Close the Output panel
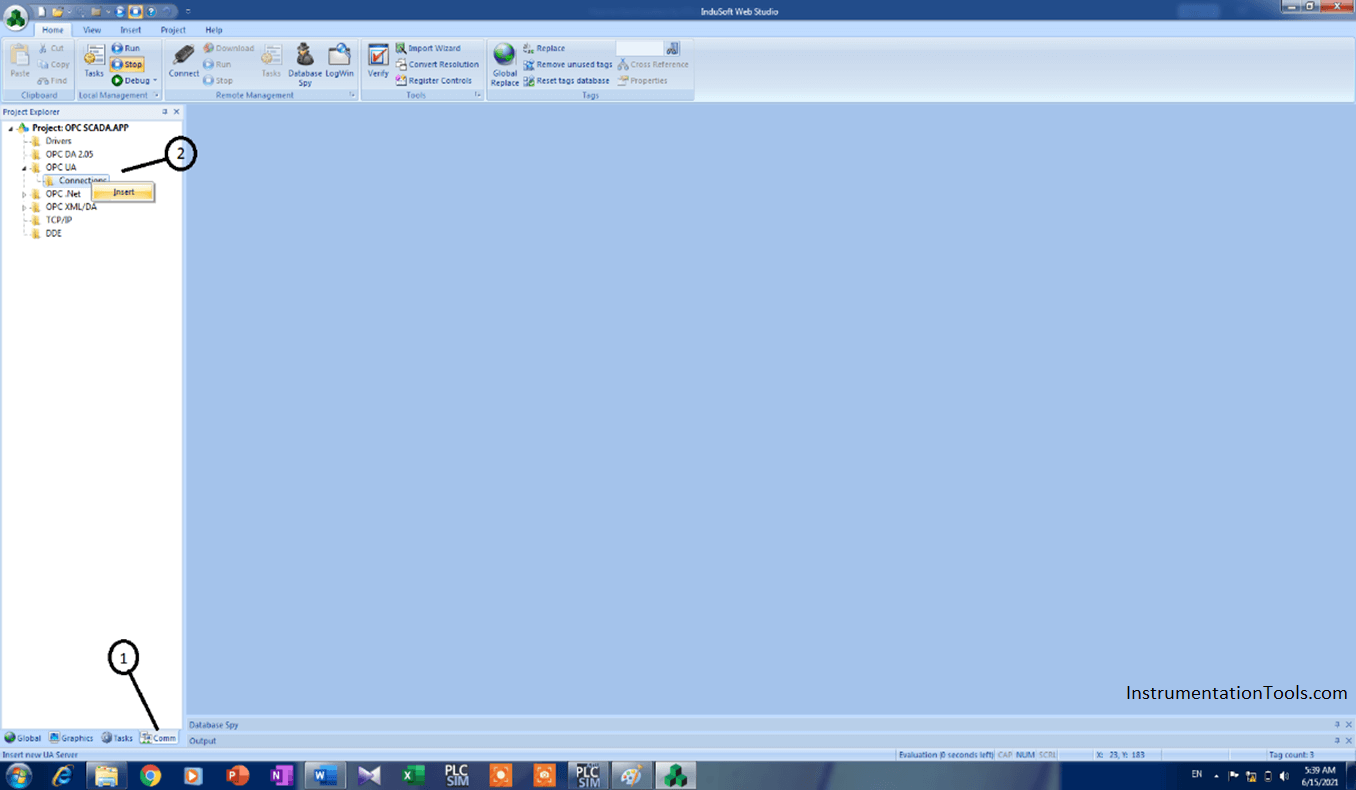The image size is (1356, 790). pos(1349,740)
